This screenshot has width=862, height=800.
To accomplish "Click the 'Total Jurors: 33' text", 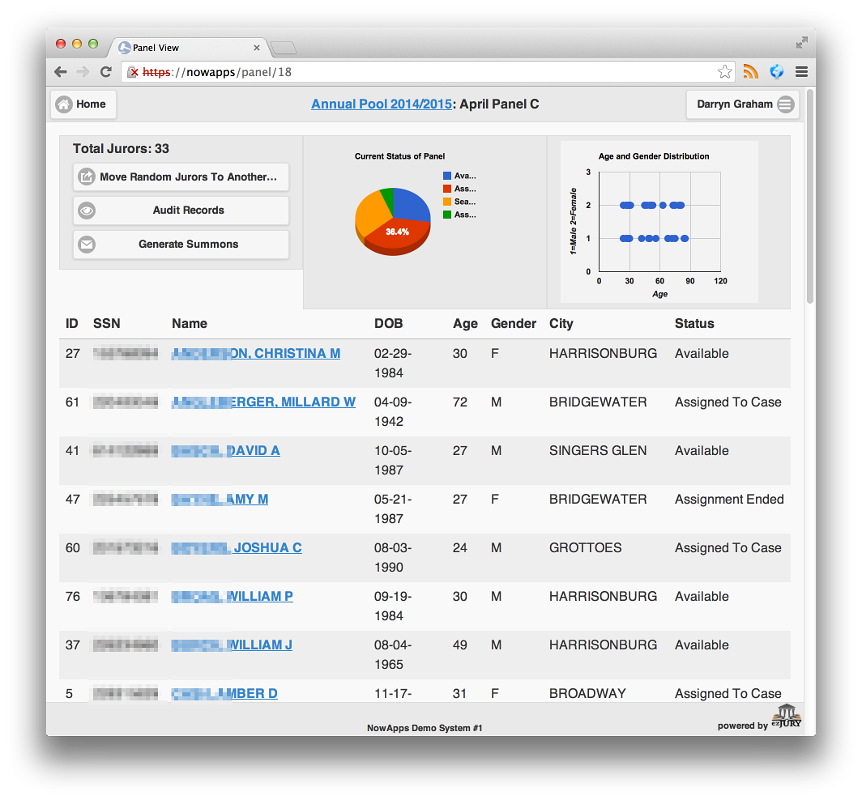I will point(121,149).
